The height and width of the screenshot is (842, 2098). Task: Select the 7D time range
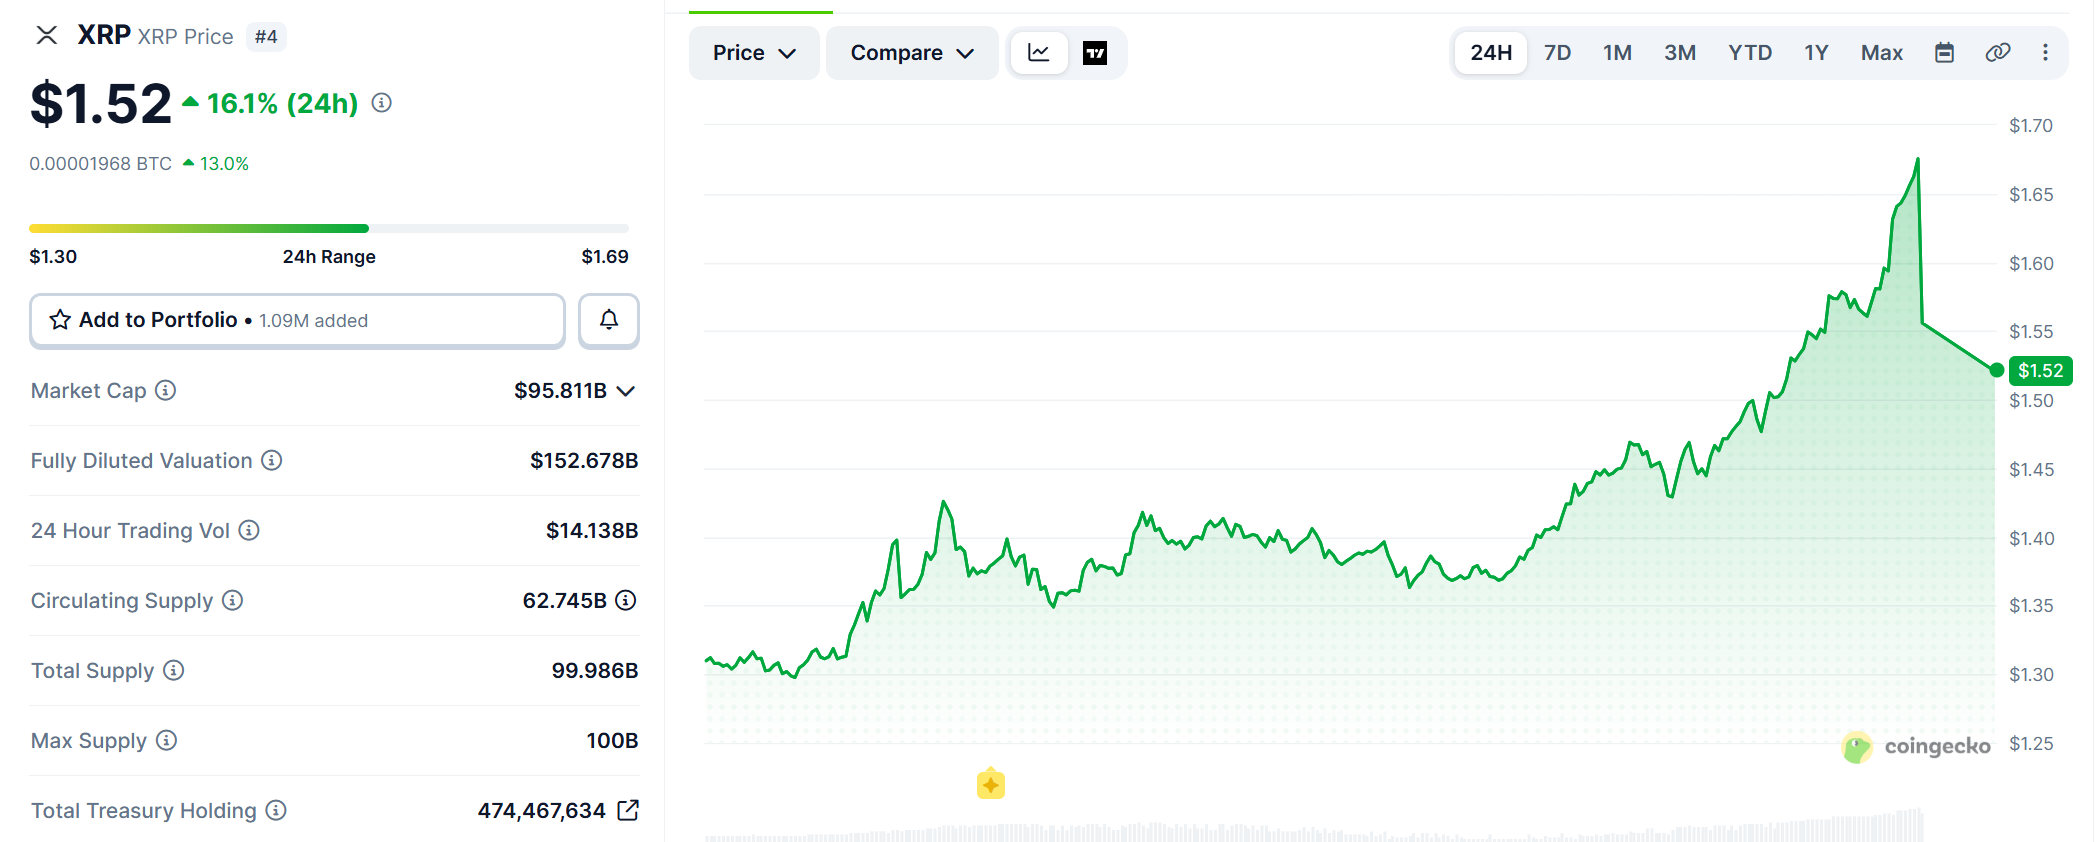(x=1557, y=53)
